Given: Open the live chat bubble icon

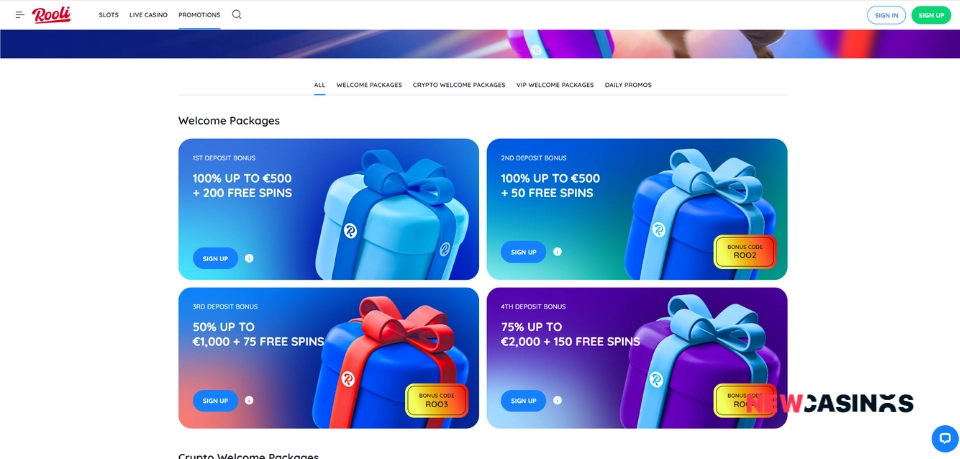Looking at the screenshot, I should click(x=945, y=438).
